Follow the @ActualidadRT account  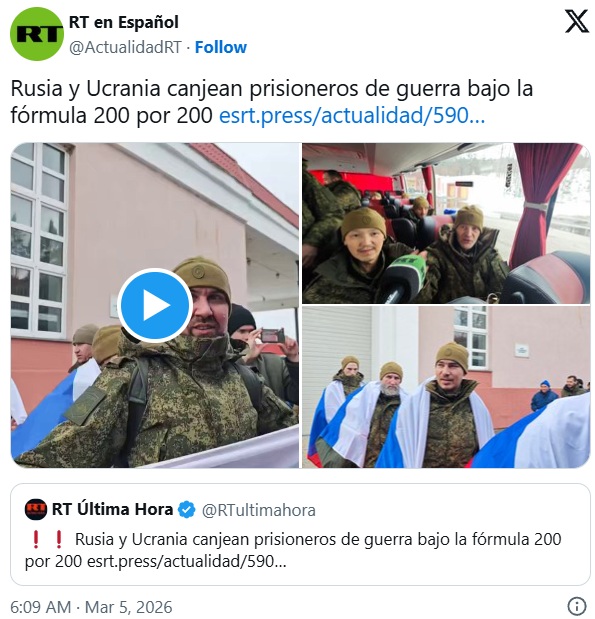pyautogui.click(x=221, y=47)
